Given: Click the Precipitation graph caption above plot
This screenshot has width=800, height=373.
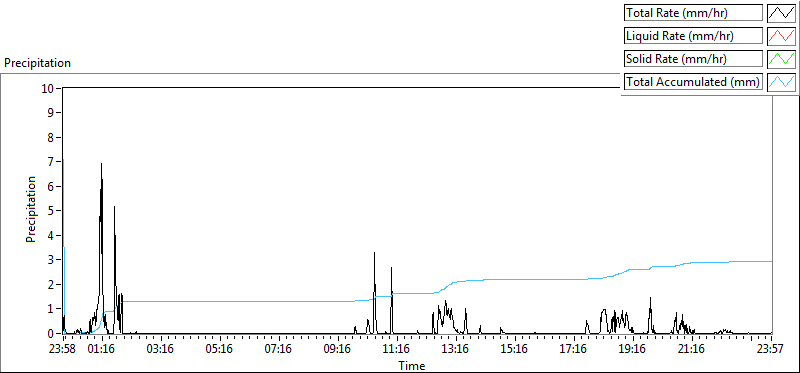Looking at the screenshot, I should 37,63.
